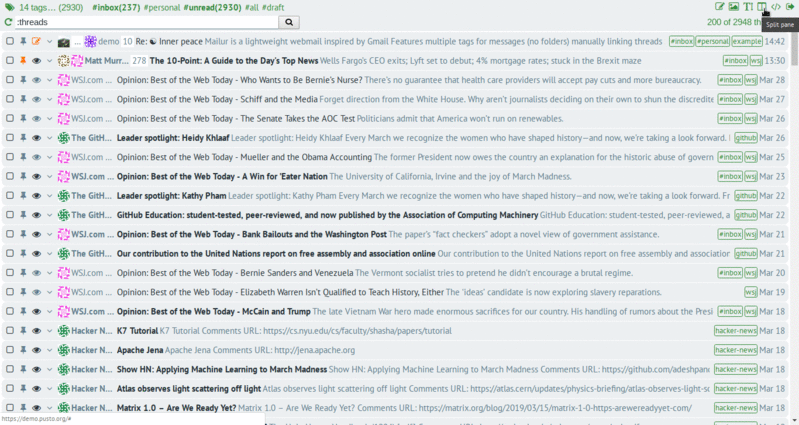Expand chevron on 'Apache Jena' thread
799x425 pixels.
click(49, 350)
